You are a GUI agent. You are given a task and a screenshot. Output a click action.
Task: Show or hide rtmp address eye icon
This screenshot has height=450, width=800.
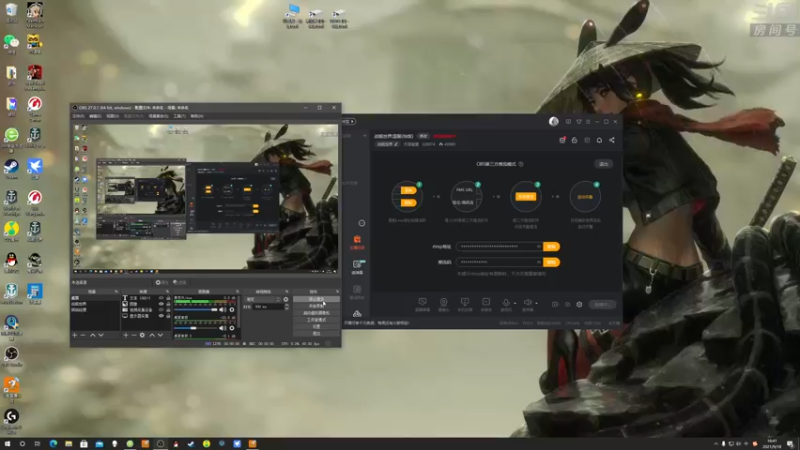[x=539, y=246]
